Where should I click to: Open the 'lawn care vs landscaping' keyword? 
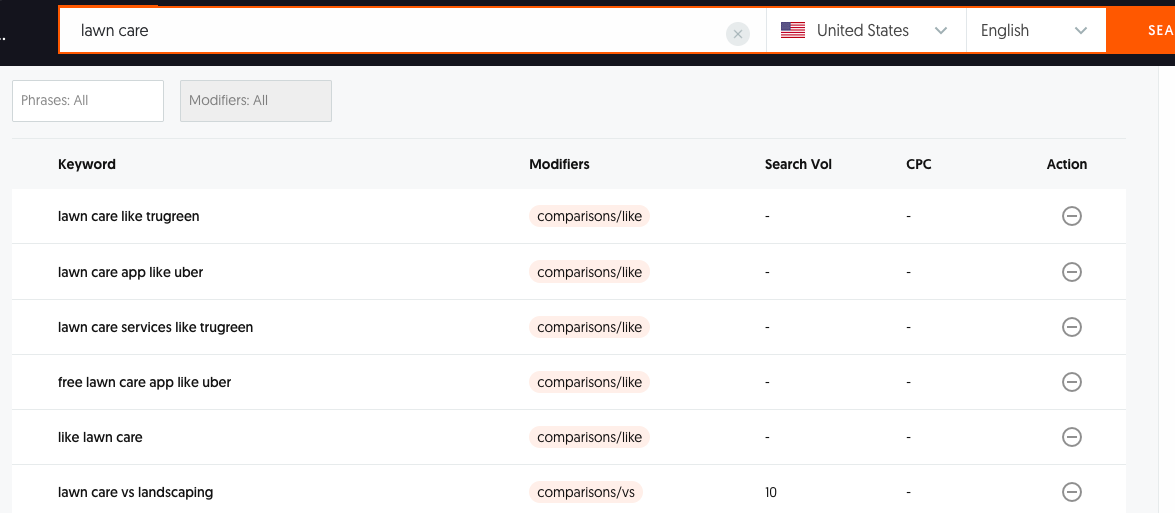(x=135, y=492)
